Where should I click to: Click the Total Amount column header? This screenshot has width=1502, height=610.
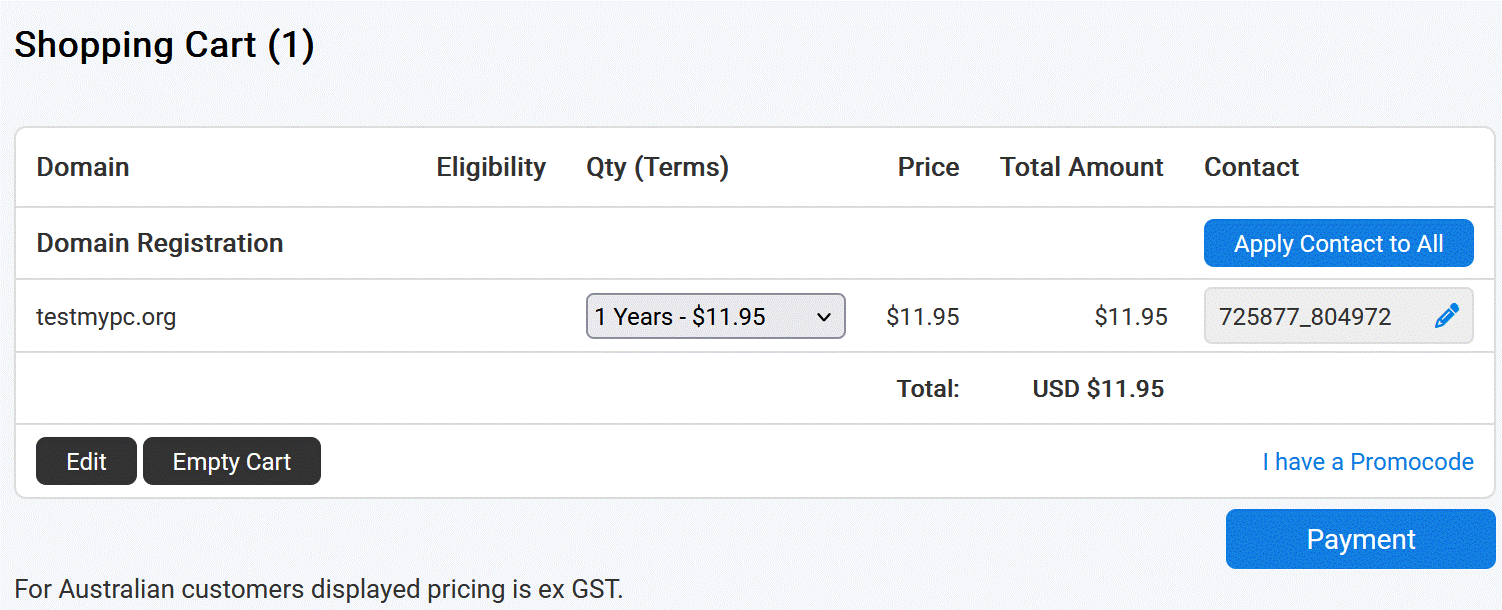[x=1081, y=167]
